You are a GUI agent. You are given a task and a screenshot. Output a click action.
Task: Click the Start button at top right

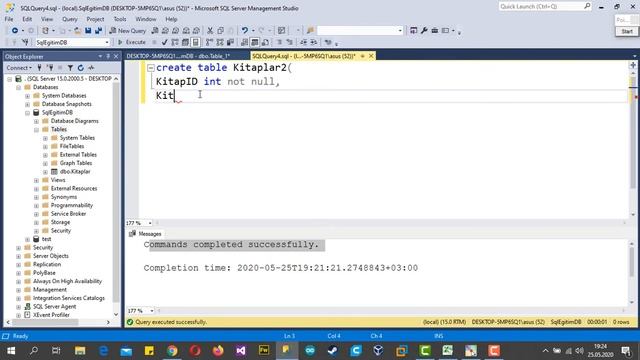[627, 31]
